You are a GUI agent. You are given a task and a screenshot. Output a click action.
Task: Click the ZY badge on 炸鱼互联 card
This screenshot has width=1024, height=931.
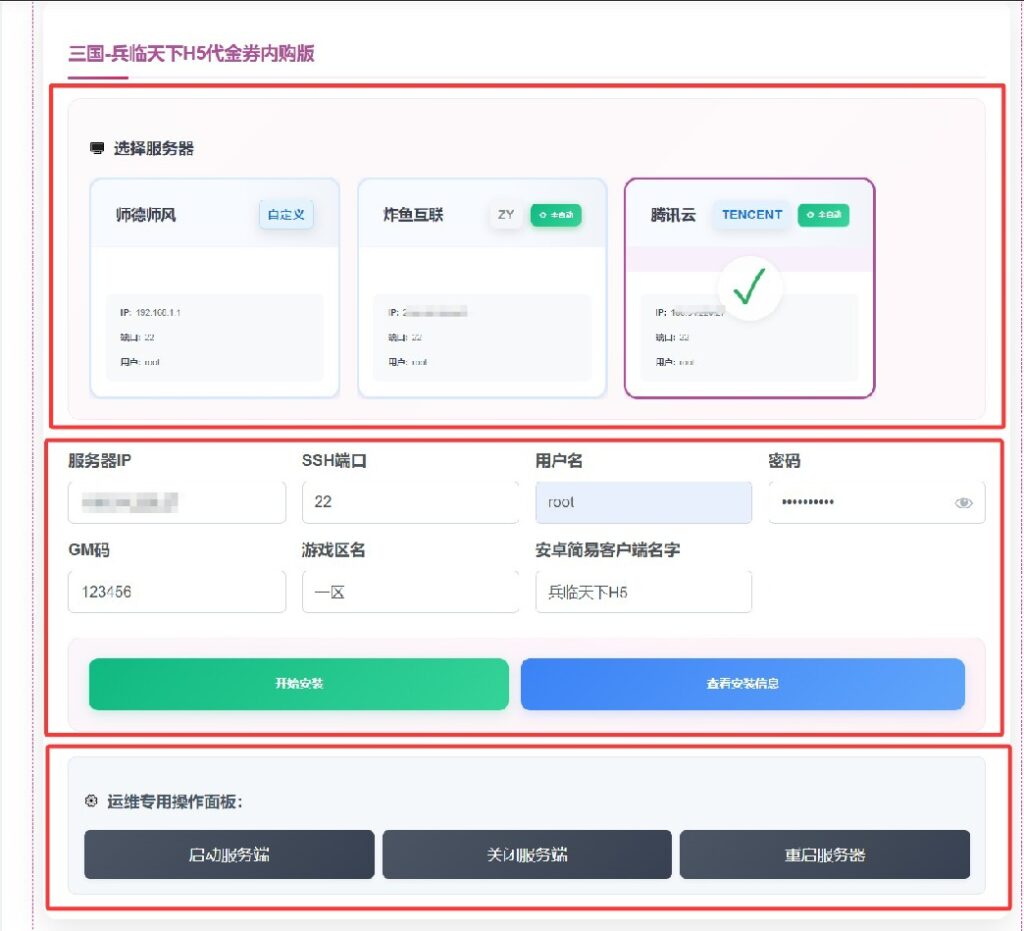(506, 215)
